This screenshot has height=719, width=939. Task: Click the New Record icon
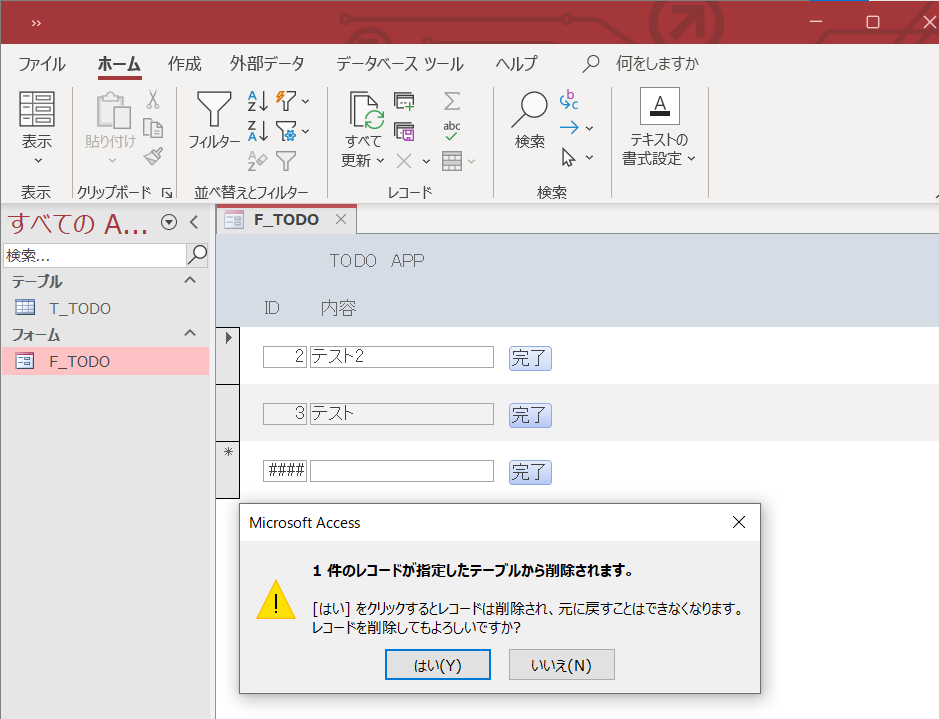404,101
